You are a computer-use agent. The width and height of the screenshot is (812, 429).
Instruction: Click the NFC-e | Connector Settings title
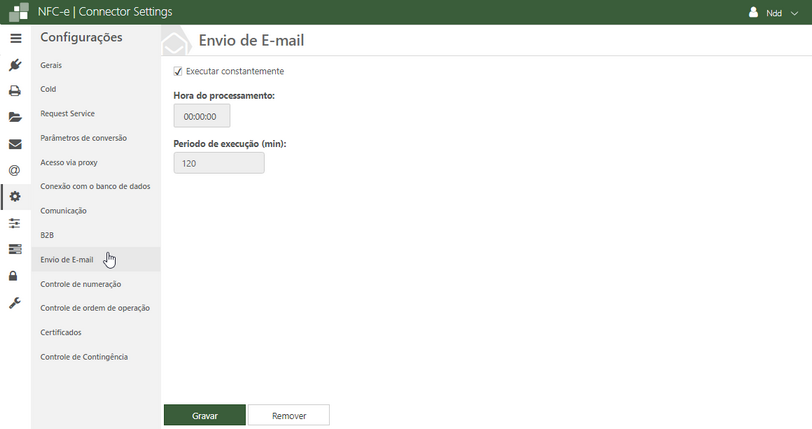point(105,12)
